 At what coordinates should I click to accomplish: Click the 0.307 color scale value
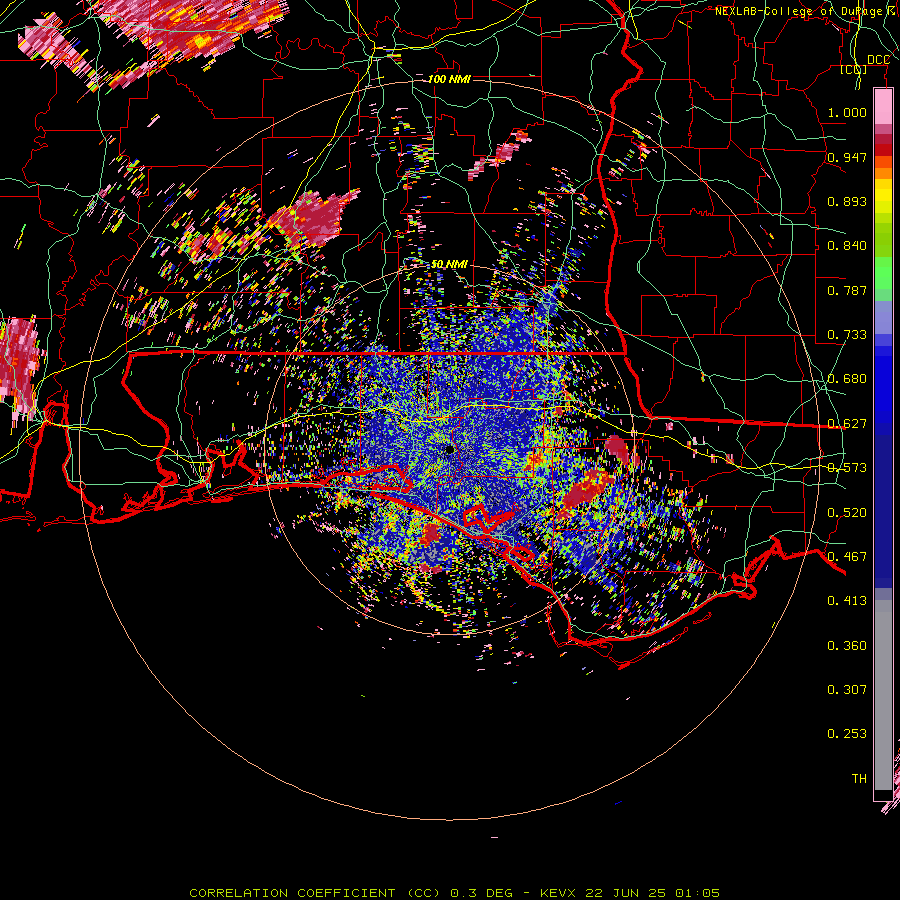(847, 690)
